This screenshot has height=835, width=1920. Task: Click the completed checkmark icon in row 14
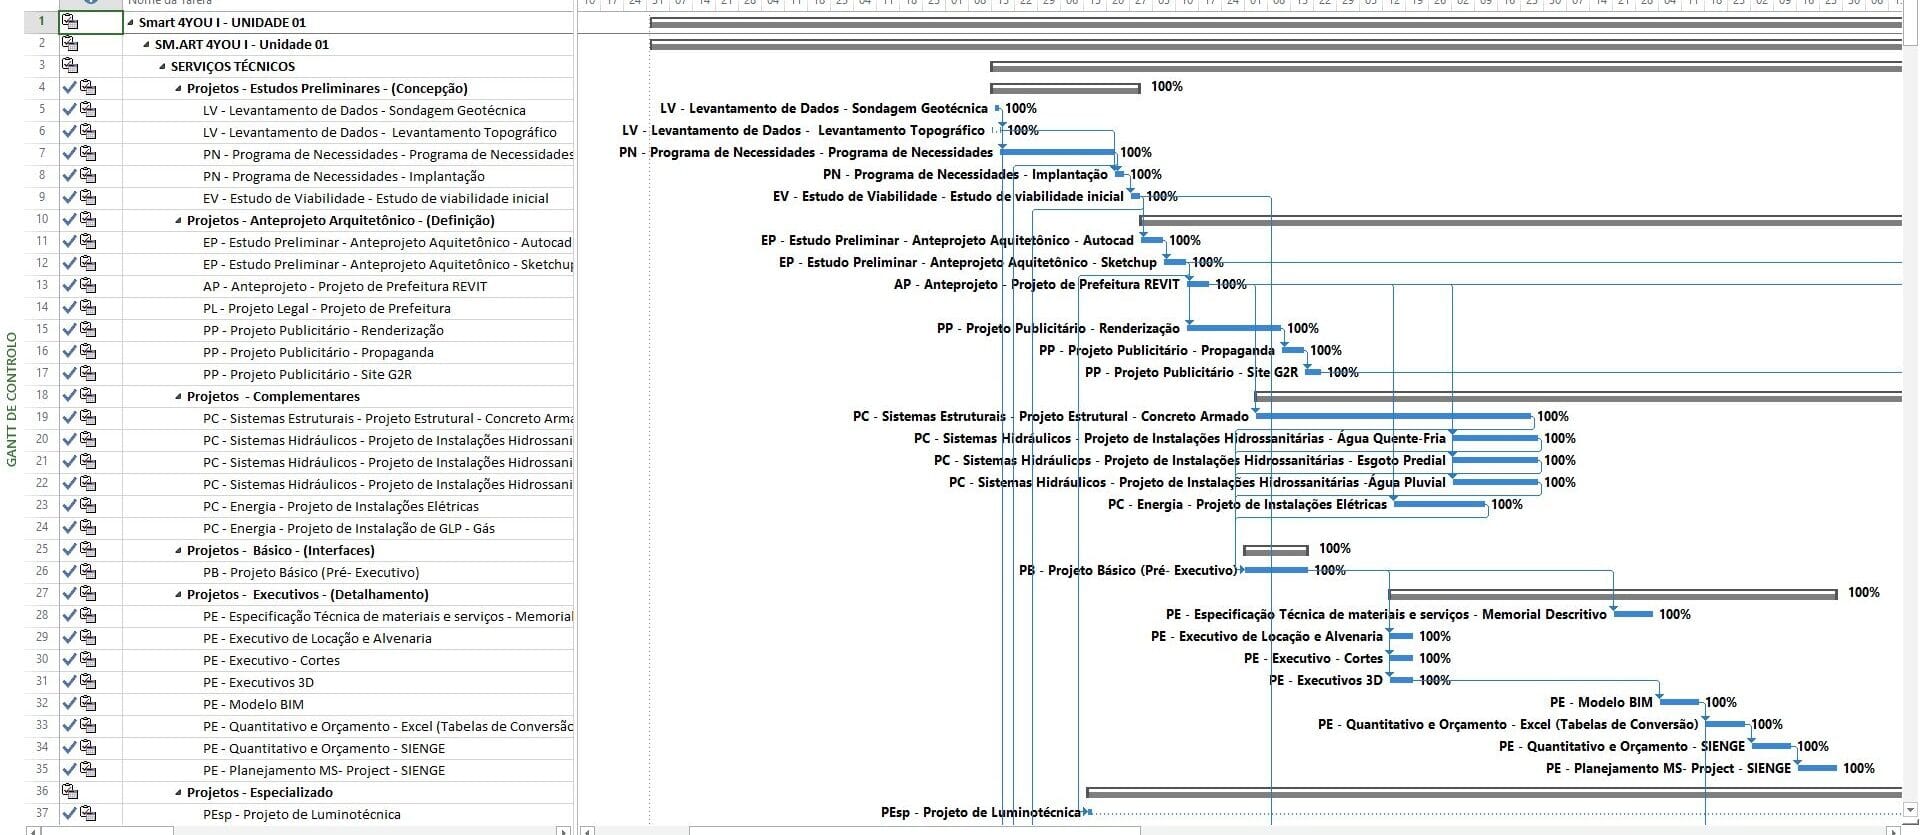pos(69,308)
